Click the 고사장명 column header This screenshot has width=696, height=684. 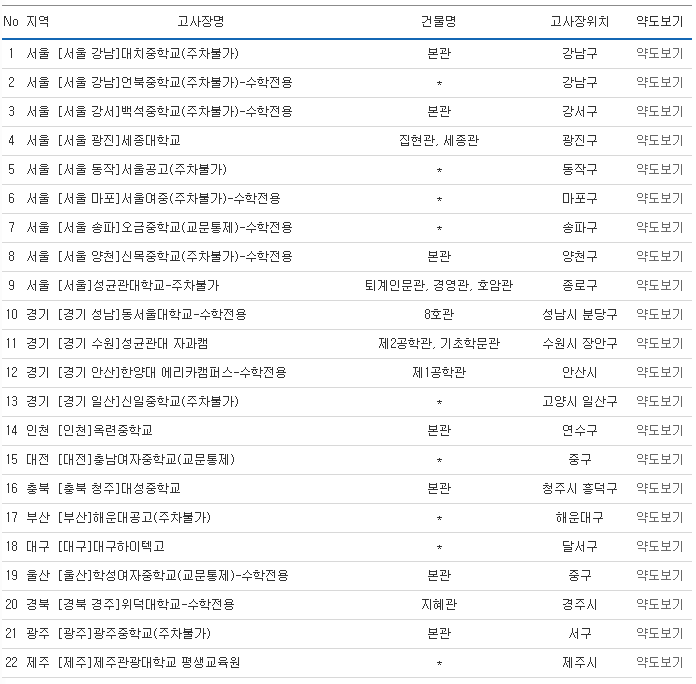(201, 21)
